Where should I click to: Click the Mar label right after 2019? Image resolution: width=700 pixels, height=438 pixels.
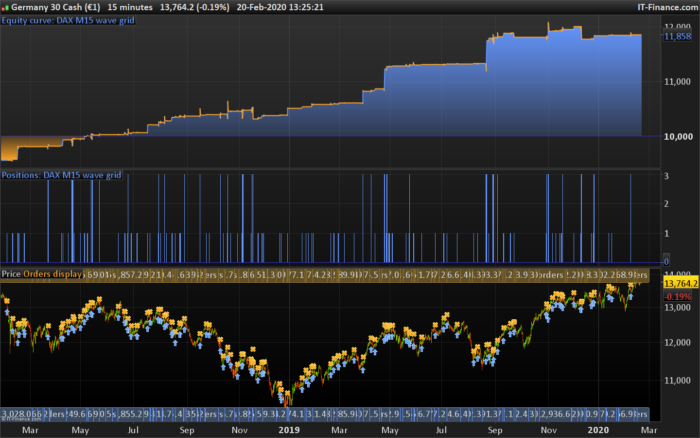coord(339,430)
